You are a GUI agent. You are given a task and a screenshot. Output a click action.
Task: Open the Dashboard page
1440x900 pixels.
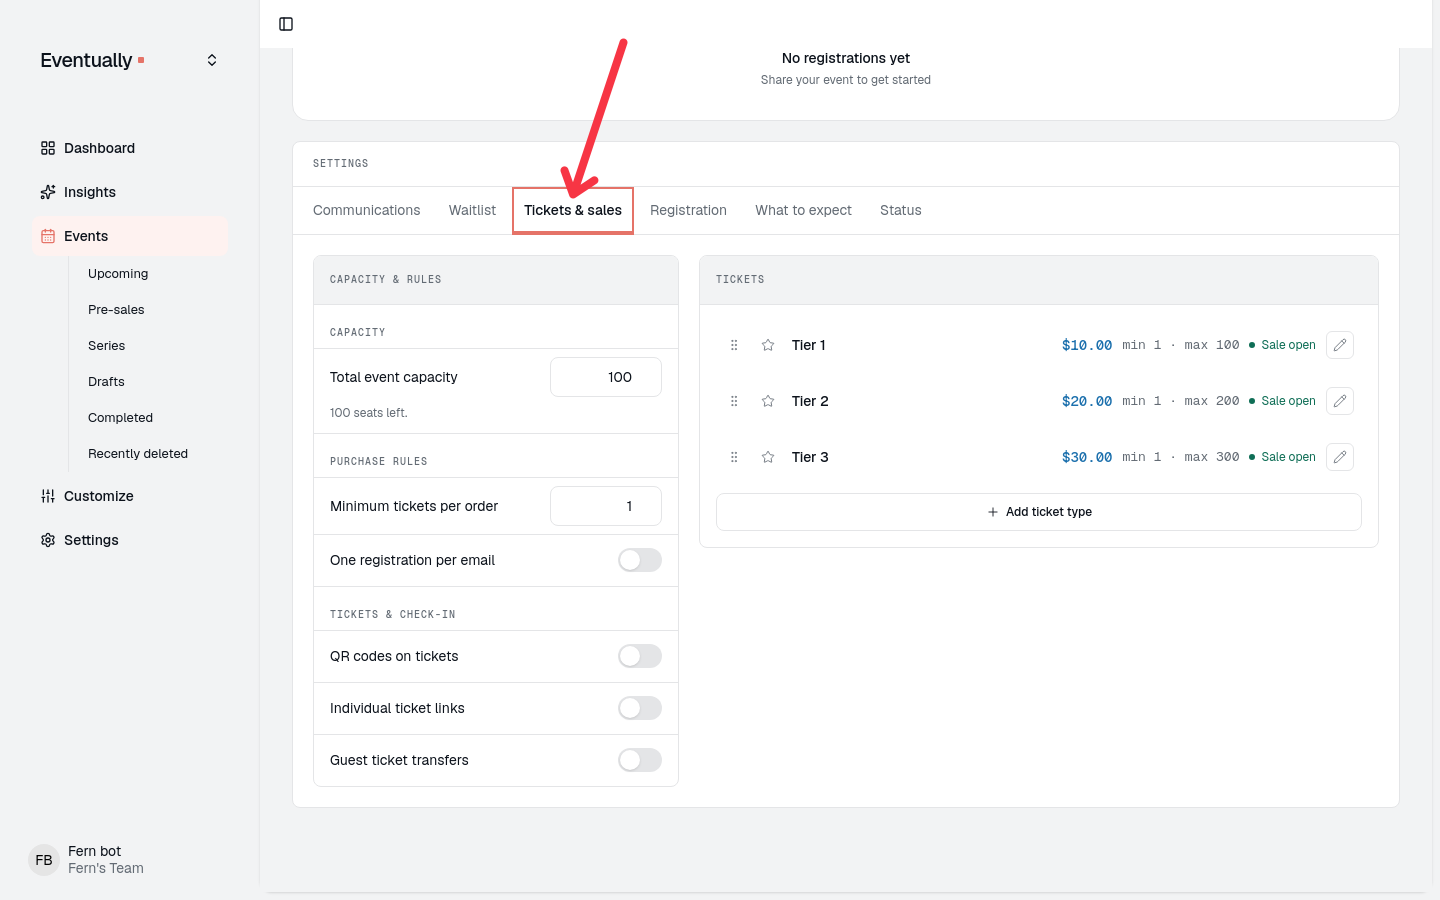pos(130,148)
